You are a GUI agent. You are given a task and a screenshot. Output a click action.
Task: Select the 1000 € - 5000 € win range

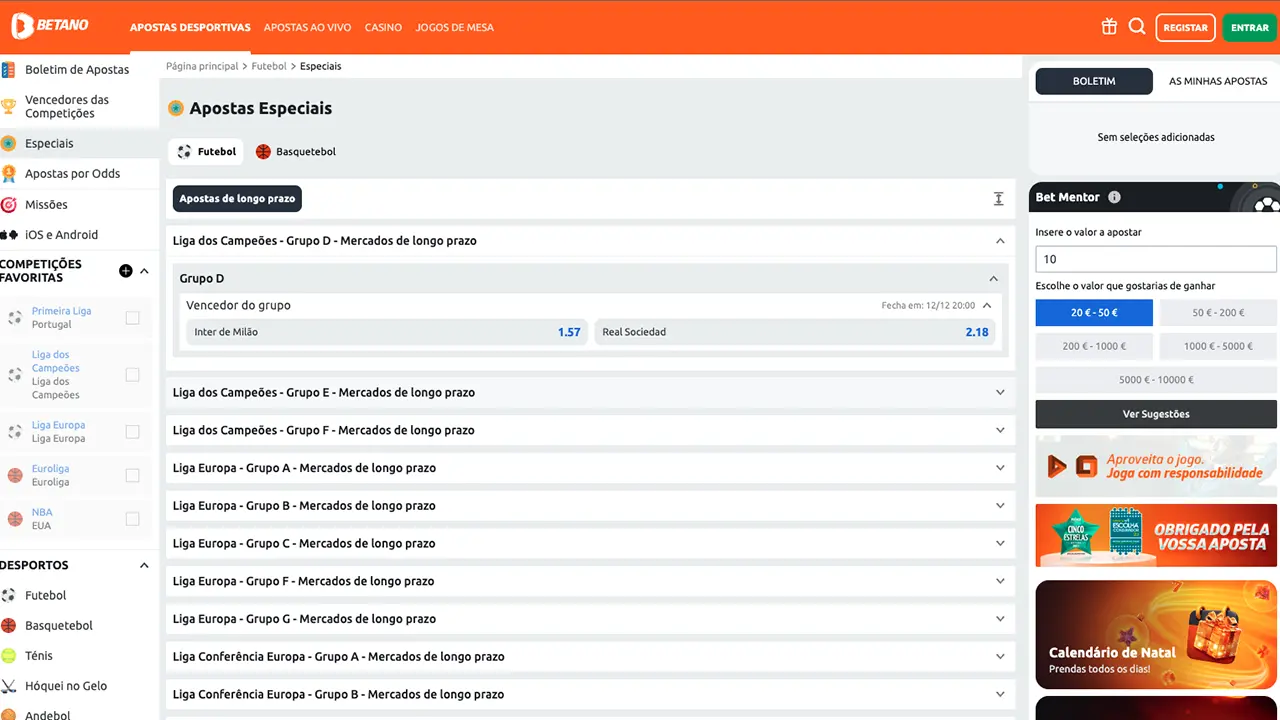[1218, 346]
